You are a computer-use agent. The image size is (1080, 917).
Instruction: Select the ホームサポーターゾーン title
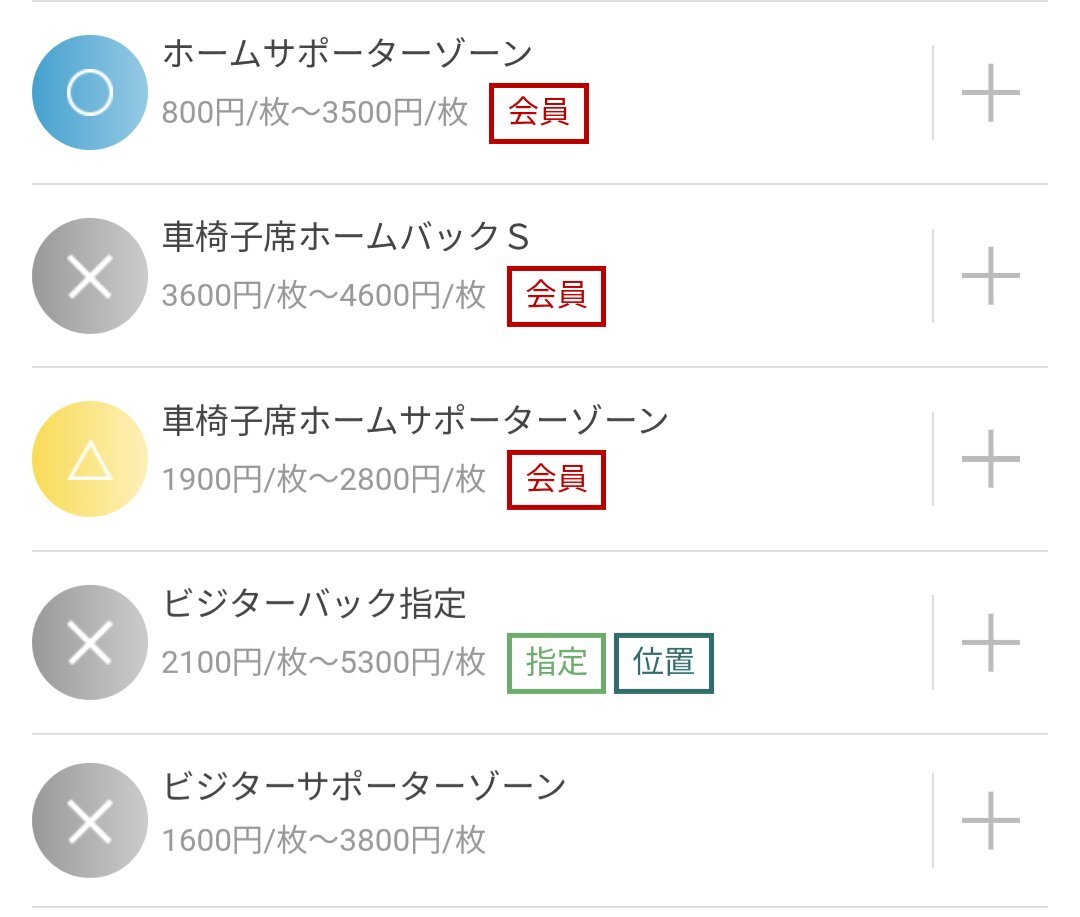(347, 54)
